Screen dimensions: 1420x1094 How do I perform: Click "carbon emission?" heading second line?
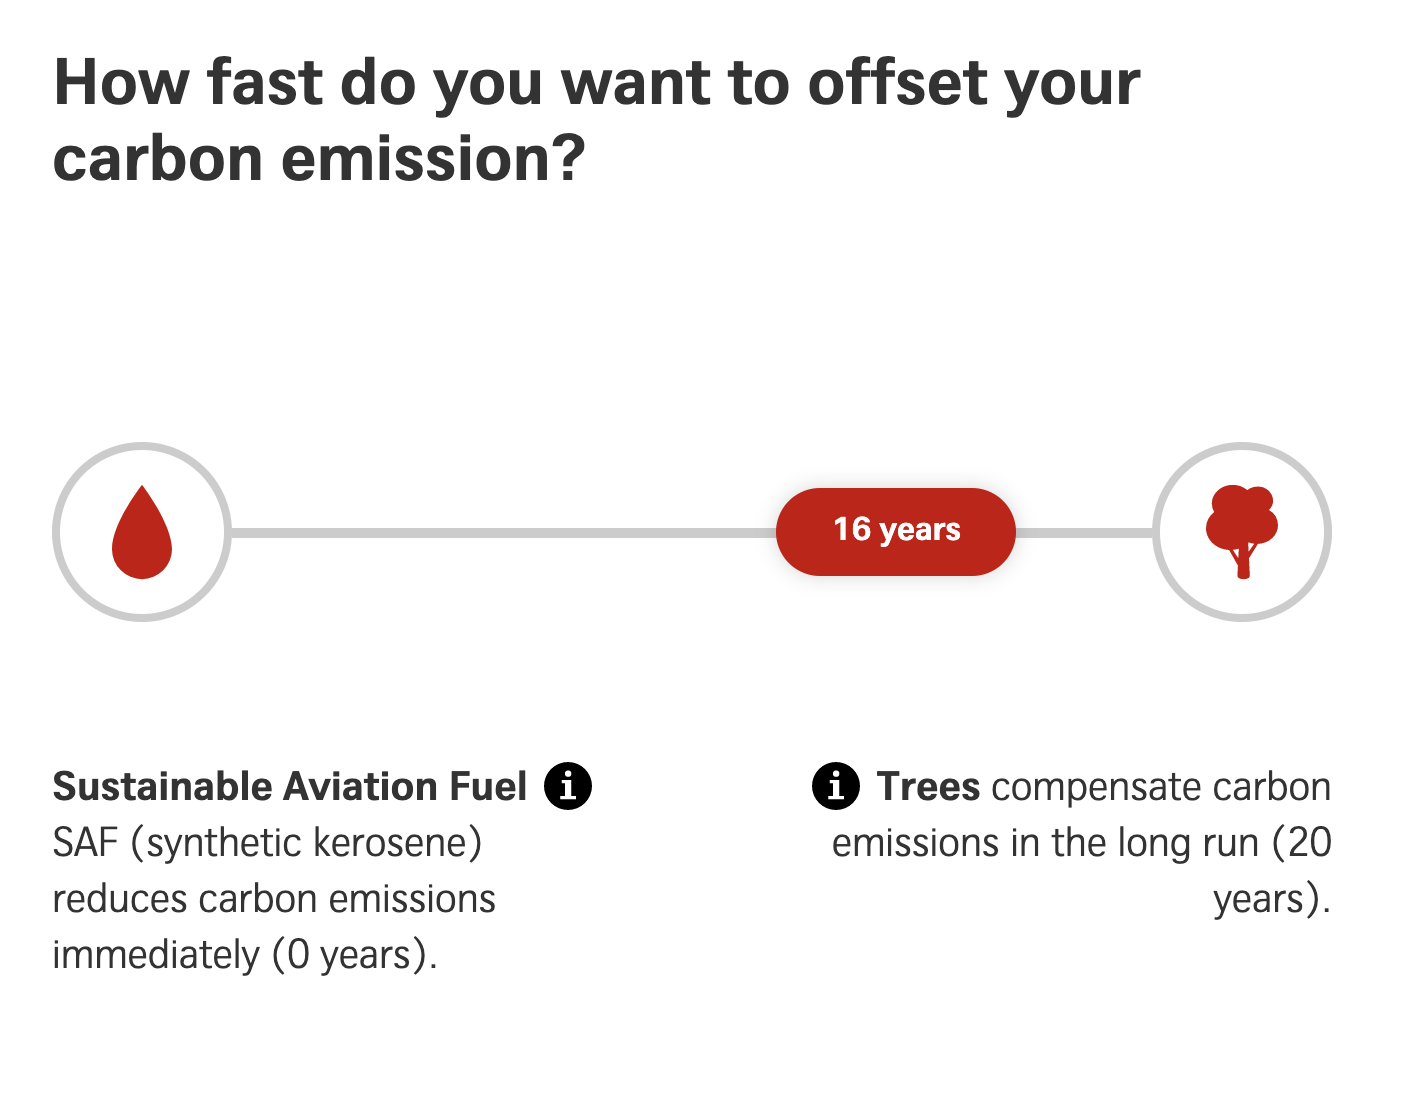tap(318, 158)
